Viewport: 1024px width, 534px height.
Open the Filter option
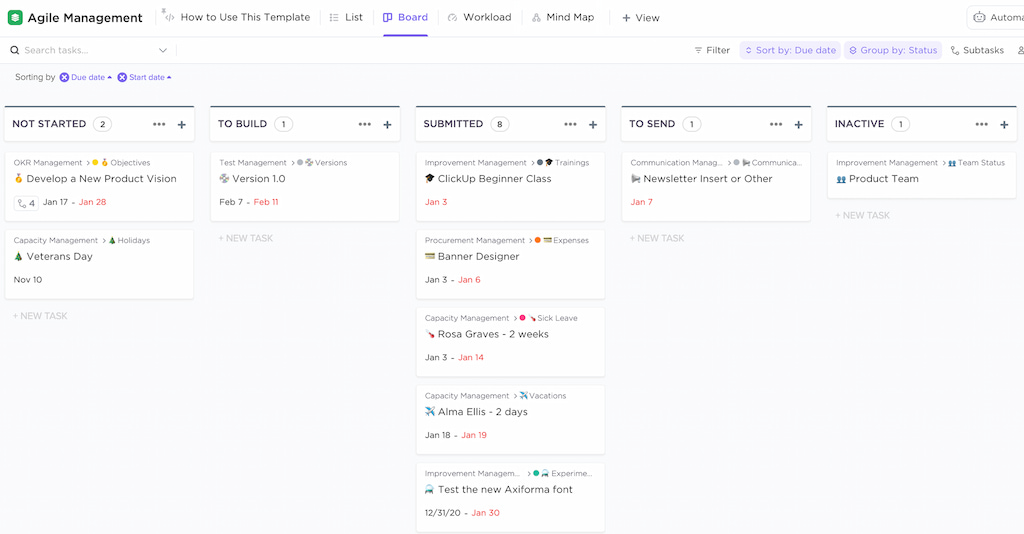click(712, 50)
